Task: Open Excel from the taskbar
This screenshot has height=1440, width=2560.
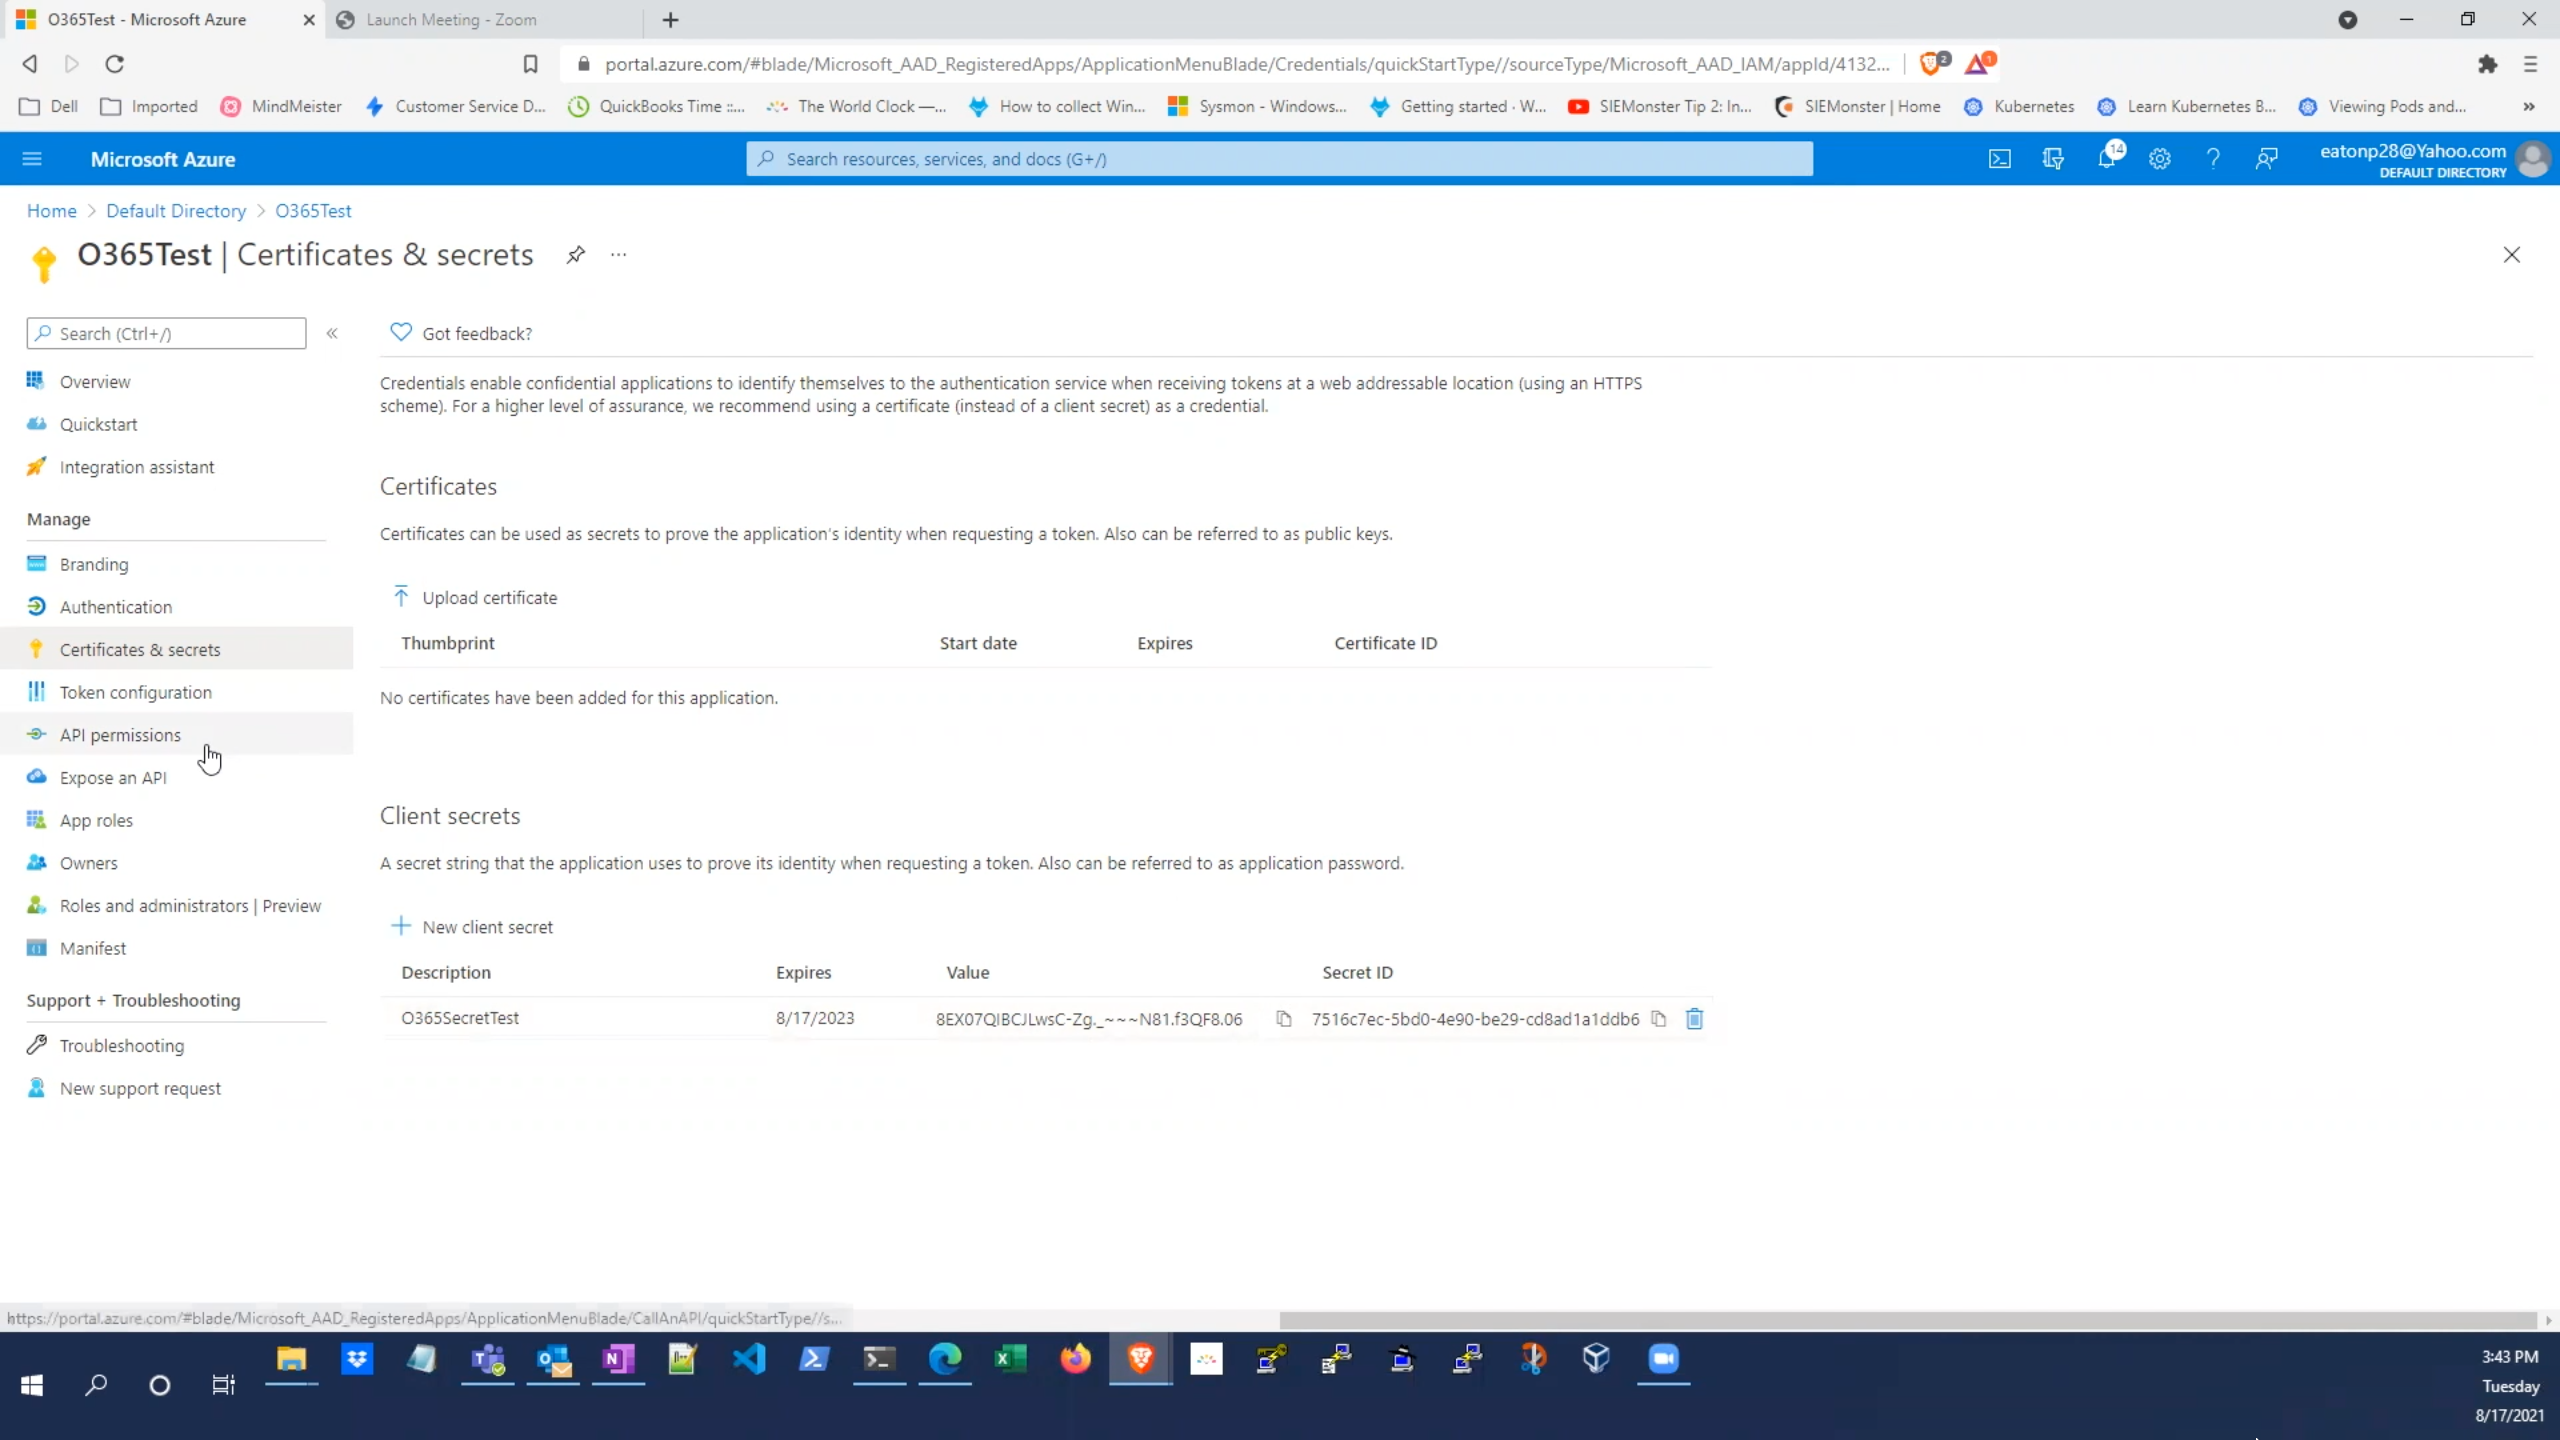Action: pos(1010,1359)
